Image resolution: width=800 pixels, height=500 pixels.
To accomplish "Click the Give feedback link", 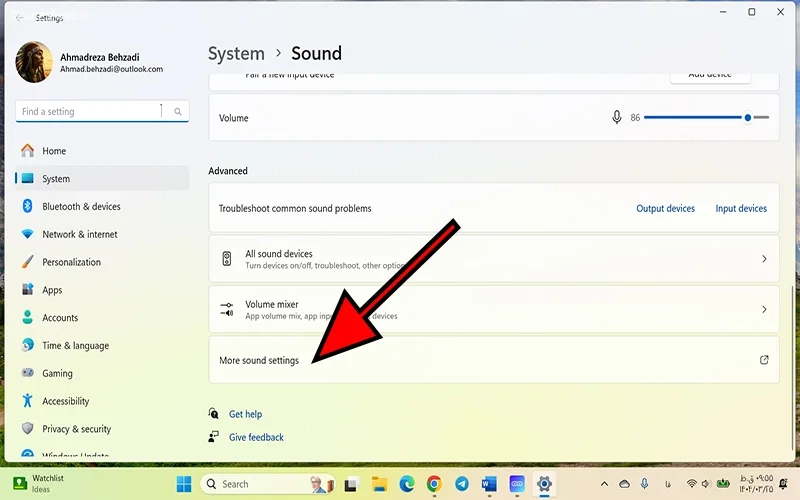I will 256,437.
